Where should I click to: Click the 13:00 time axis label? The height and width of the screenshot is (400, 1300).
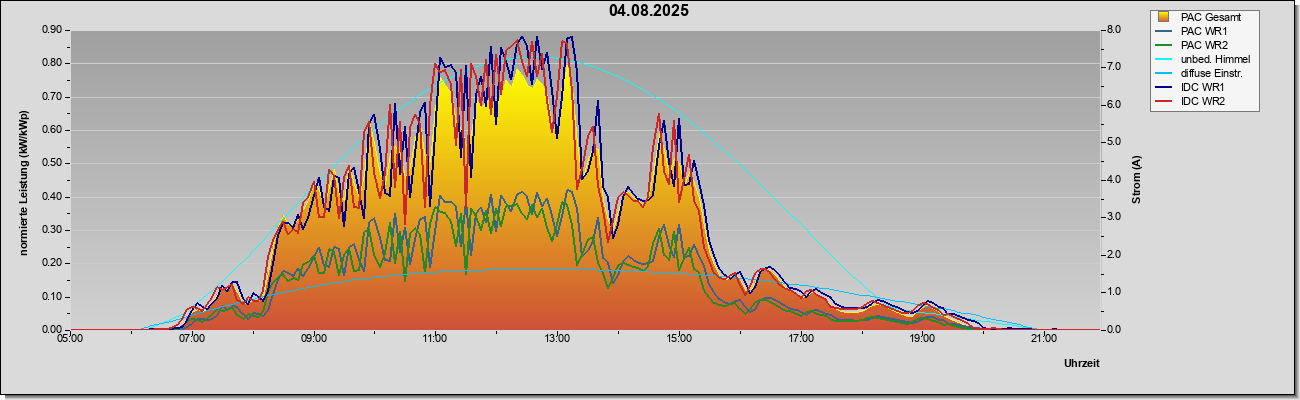click(x=557, y=339)
